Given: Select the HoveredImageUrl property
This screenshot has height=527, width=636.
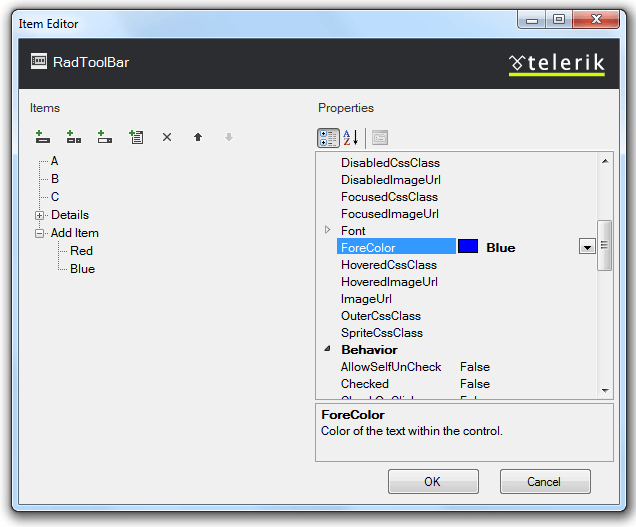Looking at the screenshot, I should (389, 282).
